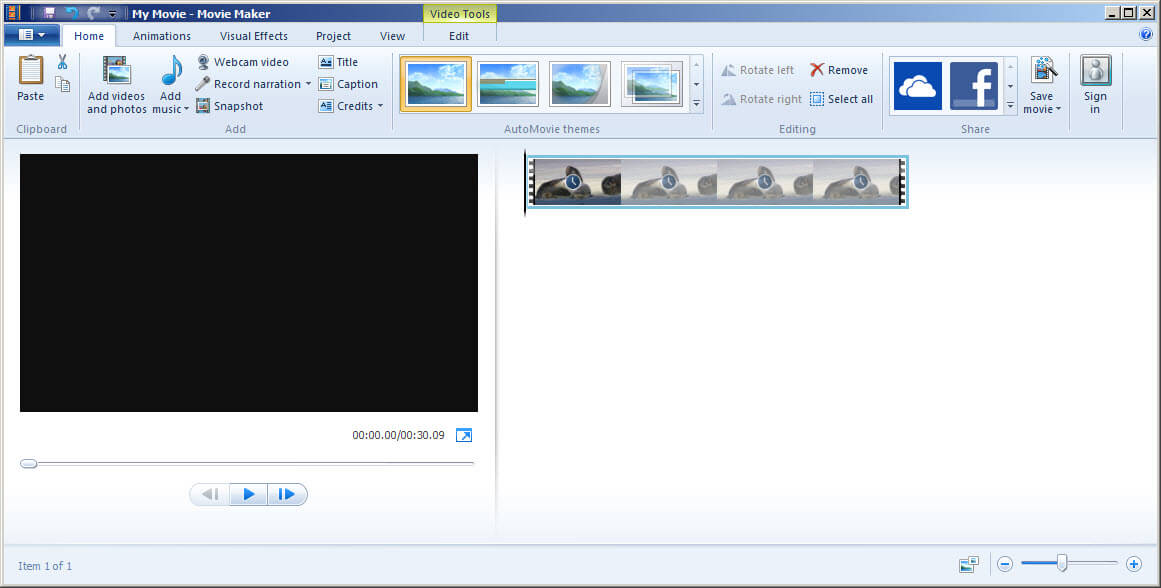Start Webcam video capture
Screen dimensions: 1161x588
(x=243, y=62)
